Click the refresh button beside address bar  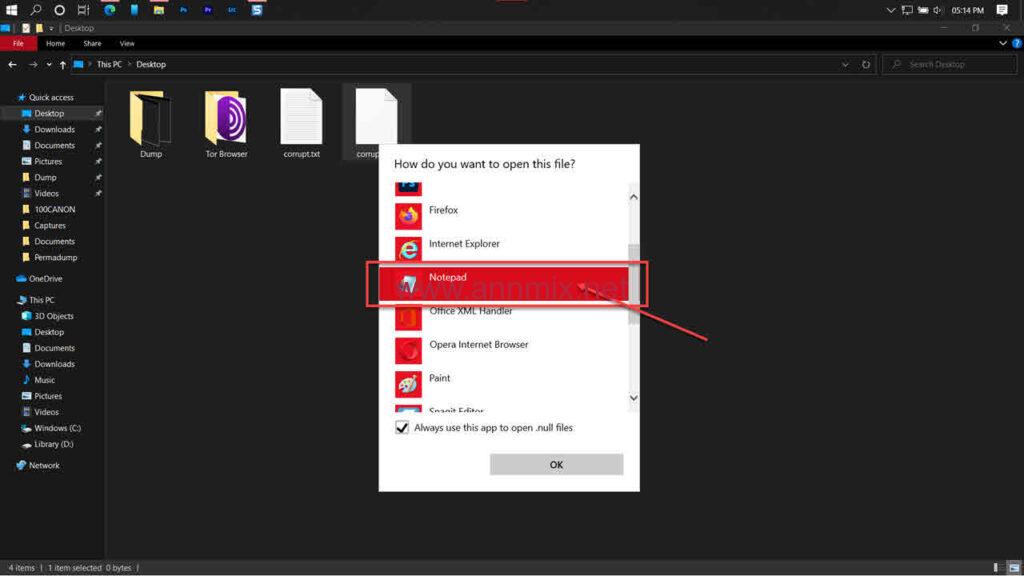click(x=865, y=65)
